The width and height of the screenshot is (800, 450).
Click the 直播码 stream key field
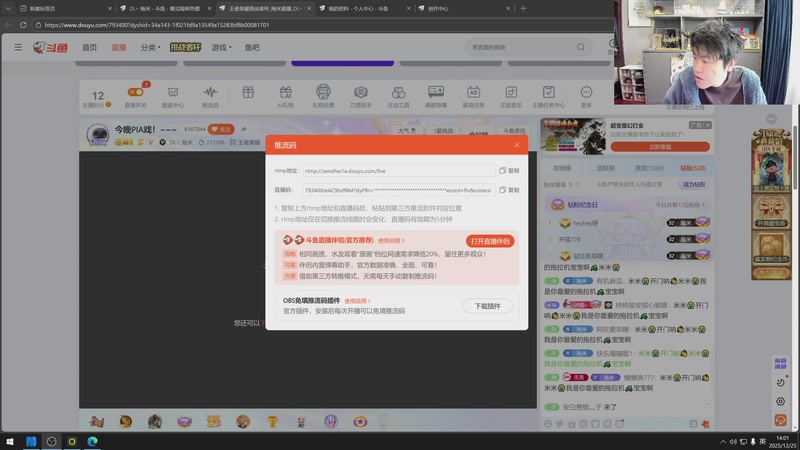tap(399, 190)
